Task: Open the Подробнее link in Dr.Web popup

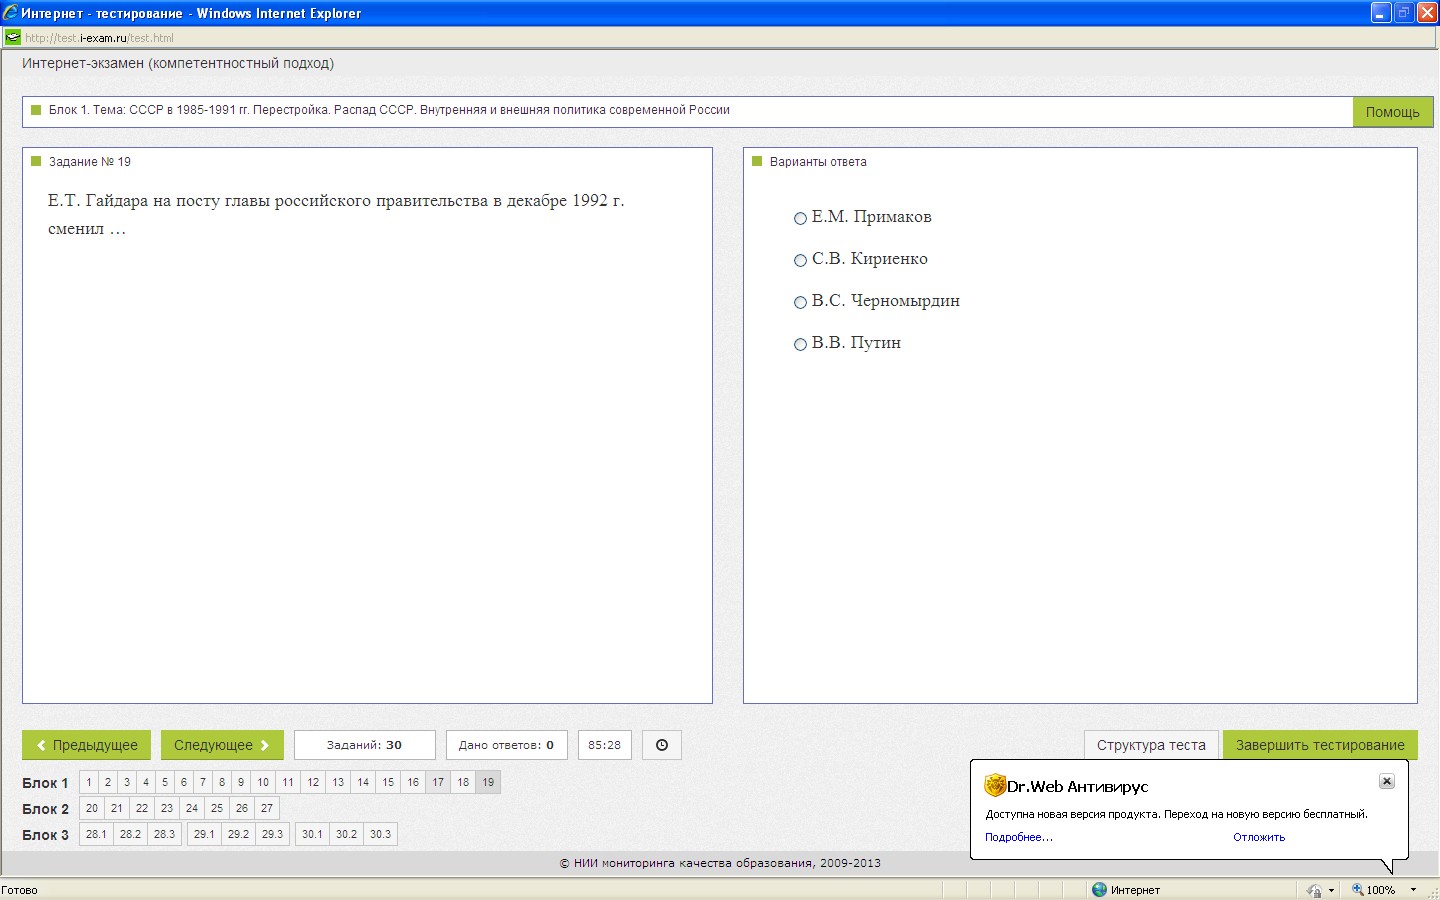Action: click(1018, 837)
